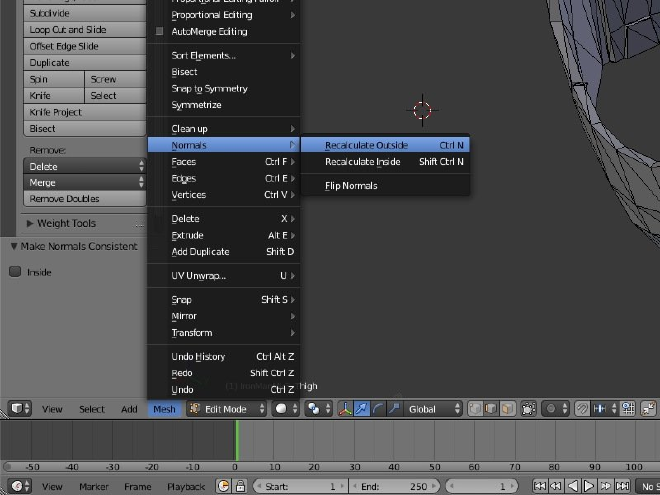Click the Subdivide button

85,13
